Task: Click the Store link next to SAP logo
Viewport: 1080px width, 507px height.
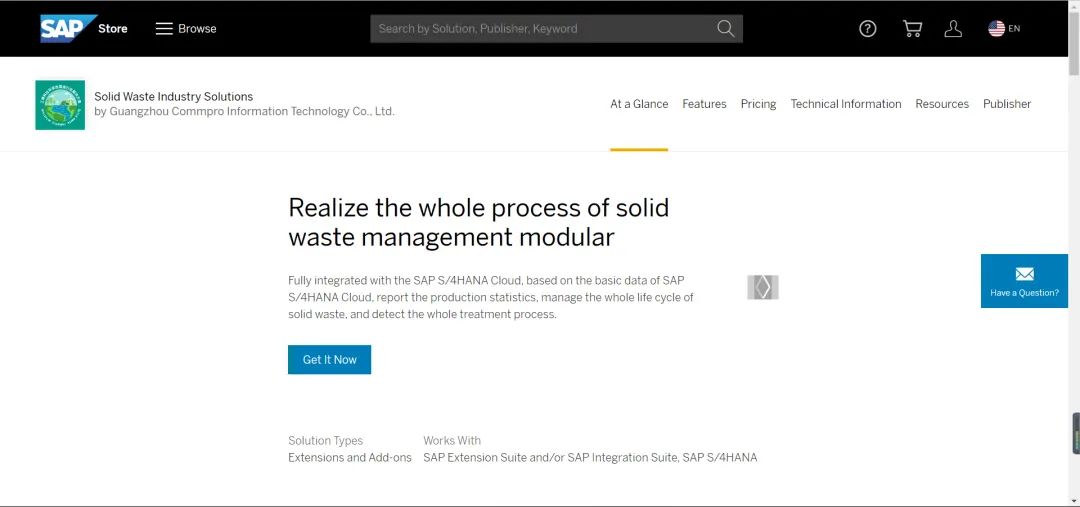Action: 113,28
